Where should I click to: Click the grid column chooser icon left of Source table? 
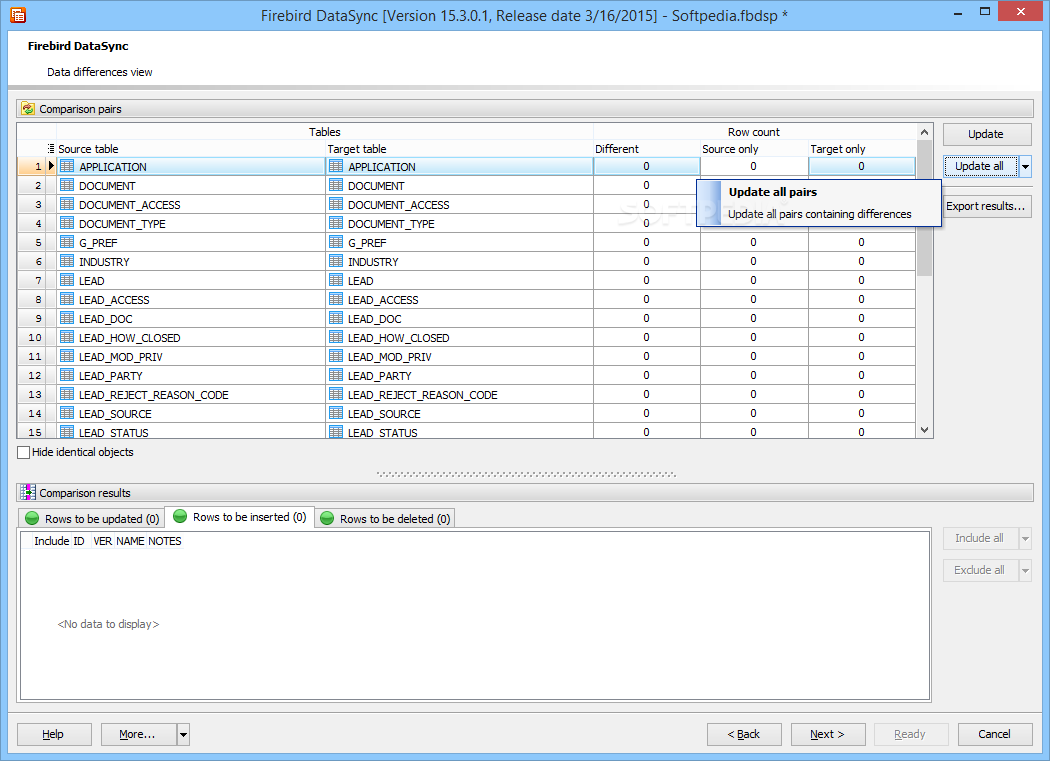pyautogui.click(x=51, y=149)
